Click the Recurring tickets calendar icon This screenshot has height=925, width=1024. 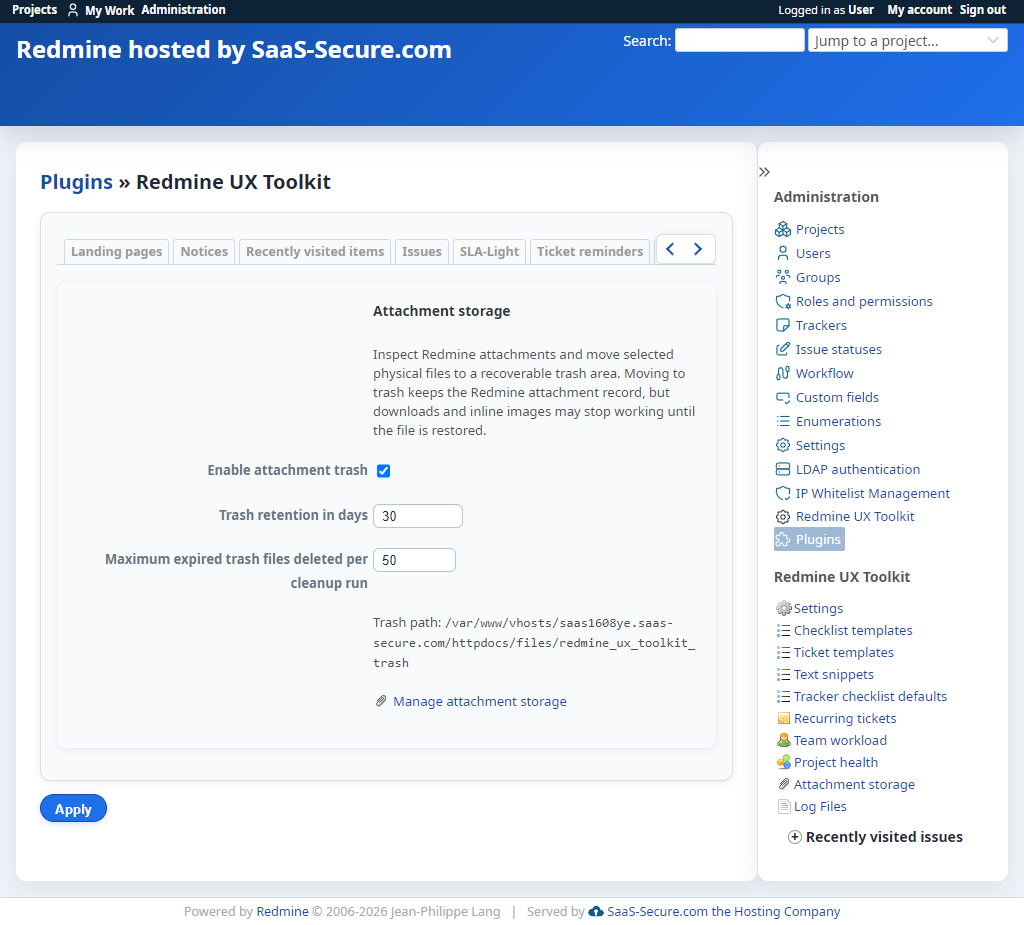pyautogui.click(x=784, y=719)
